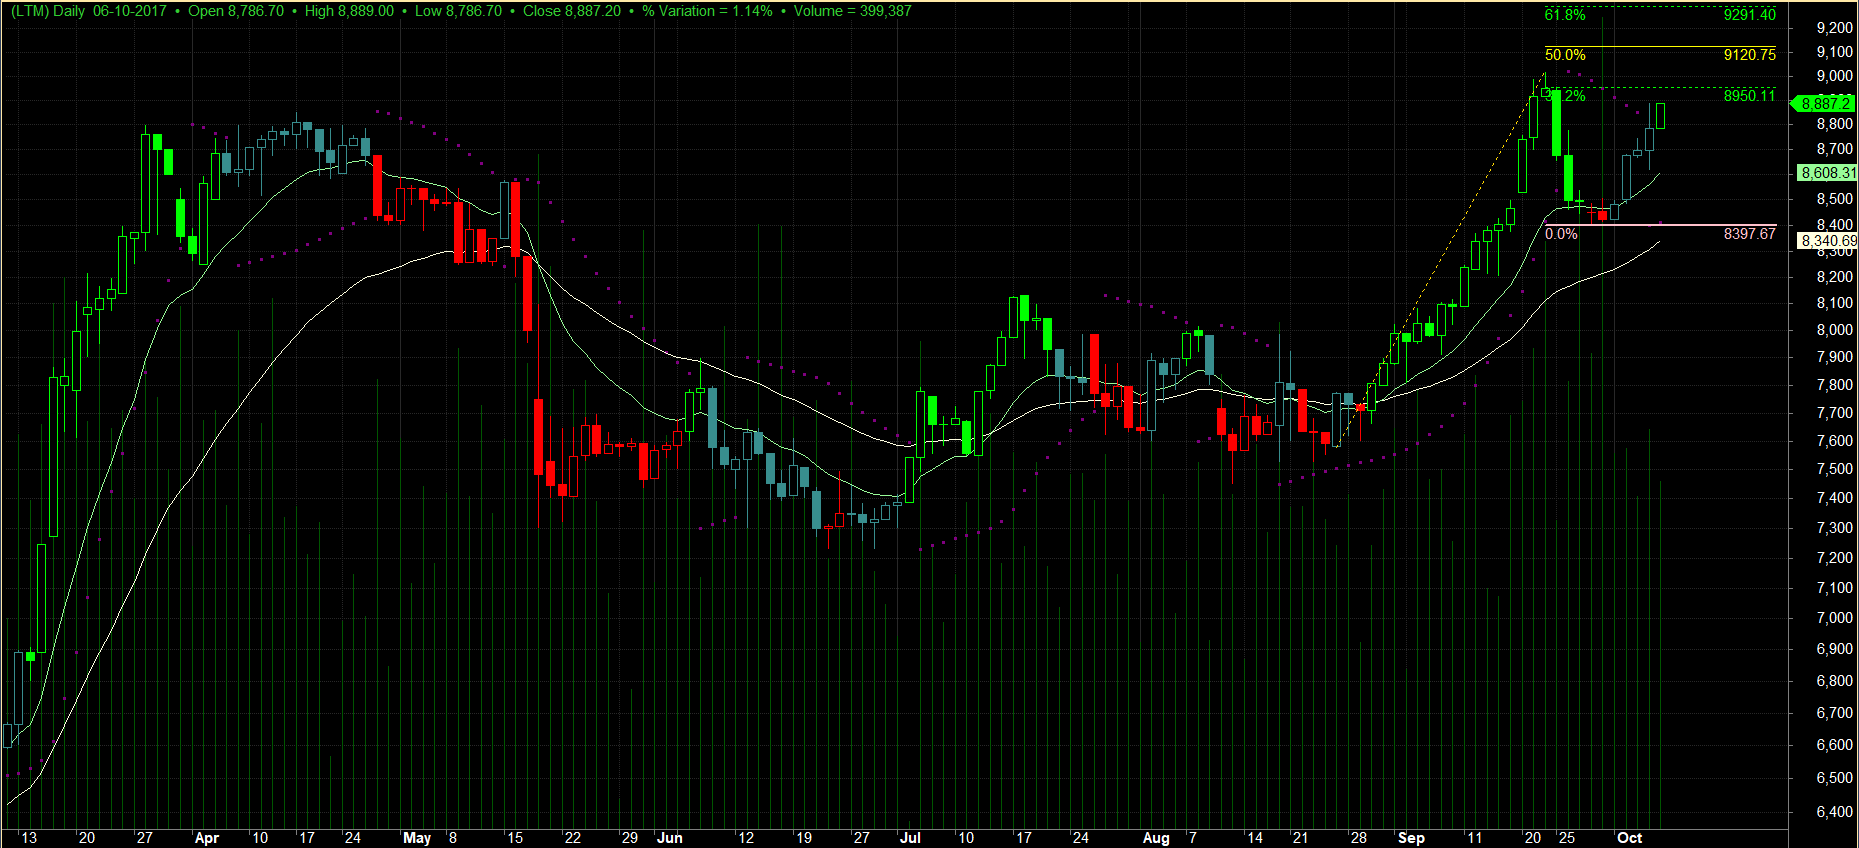Select the 50.0% Fibonacci level label
The width and height of the screenshot is (1859, 848).
click(x=1565, y=55)
